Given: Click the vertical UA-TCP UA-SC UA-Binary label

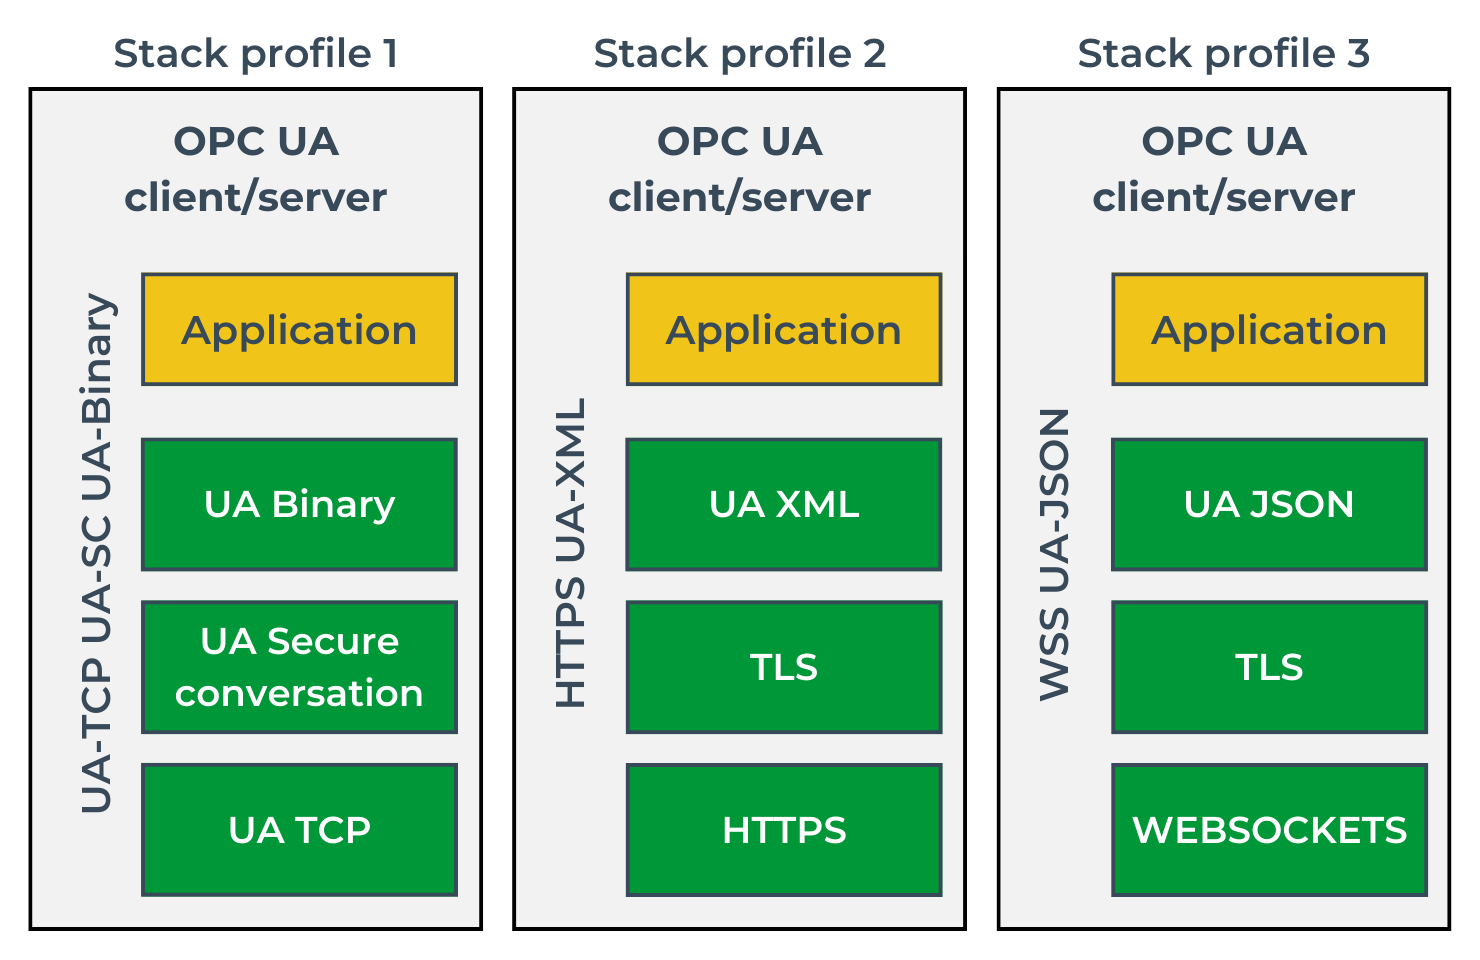Looking at the screenshot, I should [x=97, y=553].
